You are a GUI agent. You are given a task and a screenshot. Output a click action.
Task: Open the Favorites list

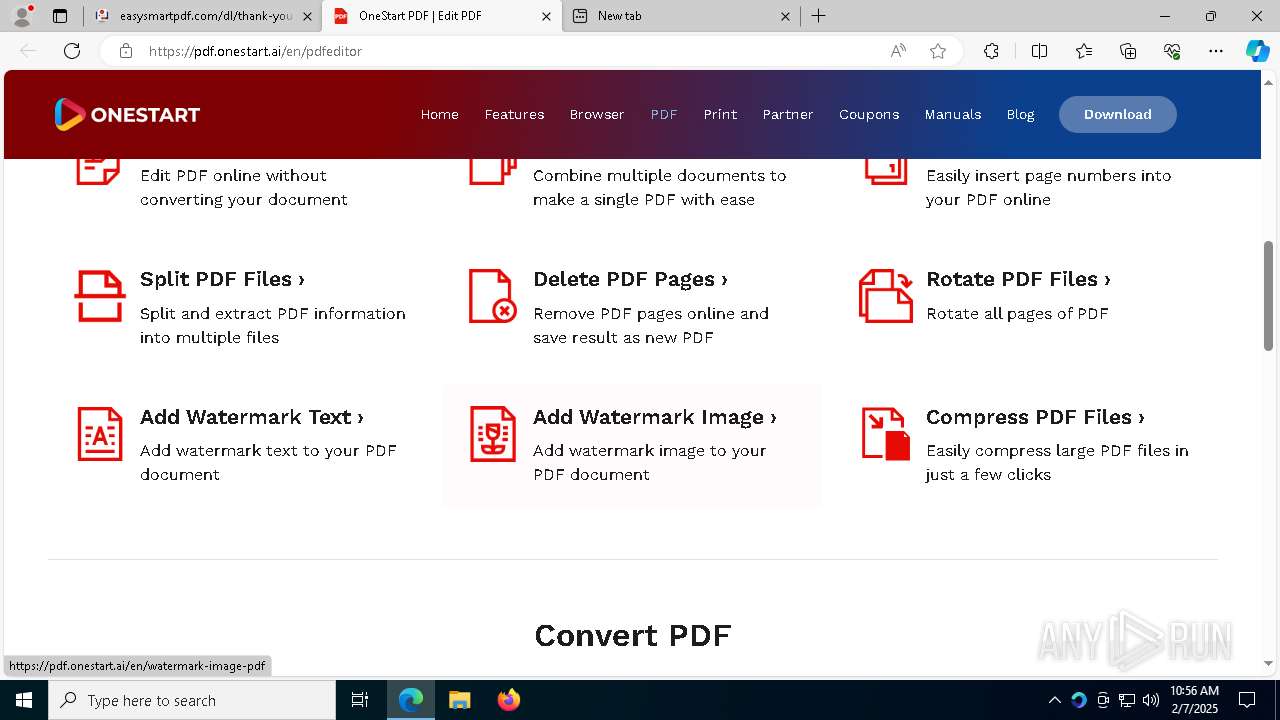tap(1084, 51)
